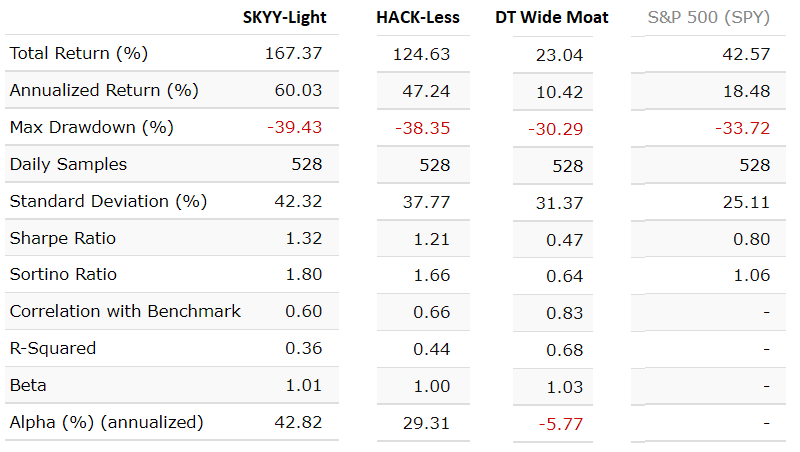
Task: Click the SKYY-Light column header
Action: [x=285, y=17]
